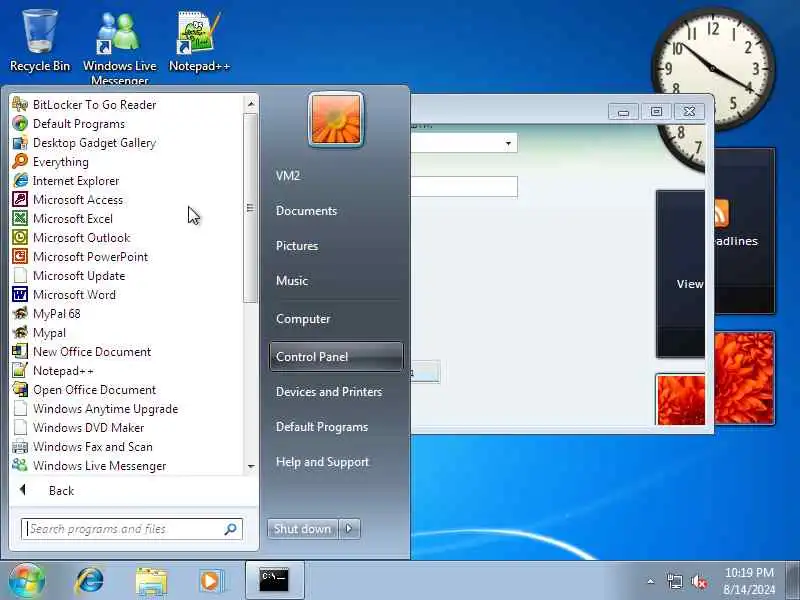Image resolution: width=800 pixels, height=600 pixels.
Task: Click the user account picture
Action: 336,119
